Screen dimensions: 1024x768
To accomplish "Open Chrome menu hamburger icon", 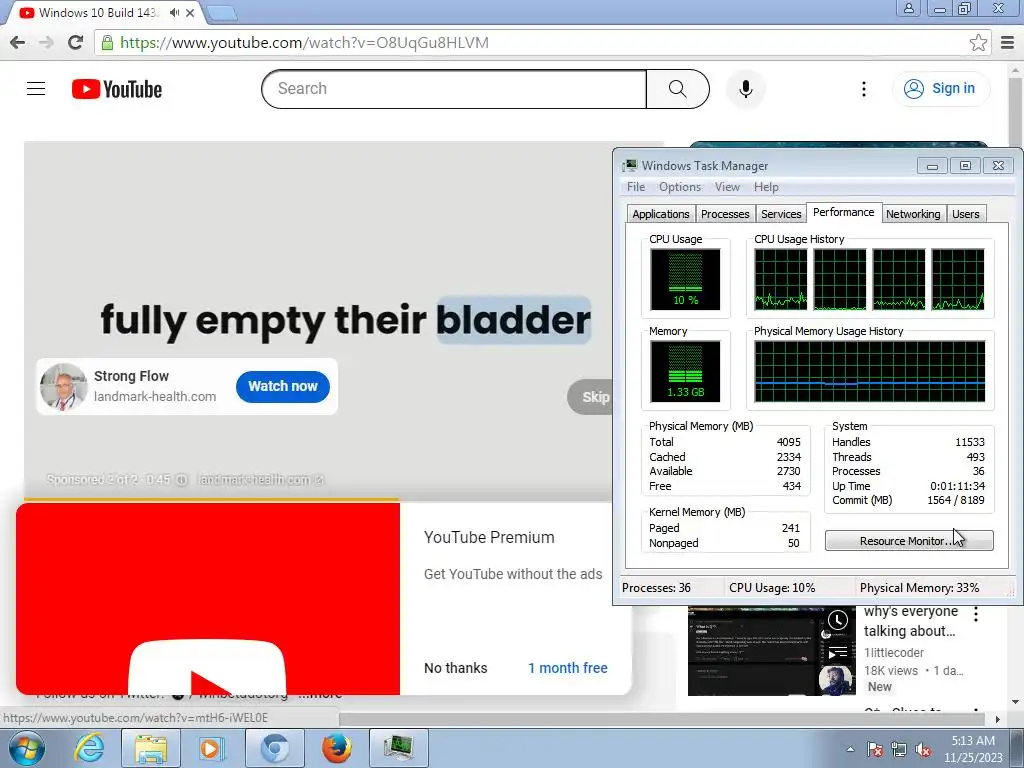I will [x=1008, y=42].
